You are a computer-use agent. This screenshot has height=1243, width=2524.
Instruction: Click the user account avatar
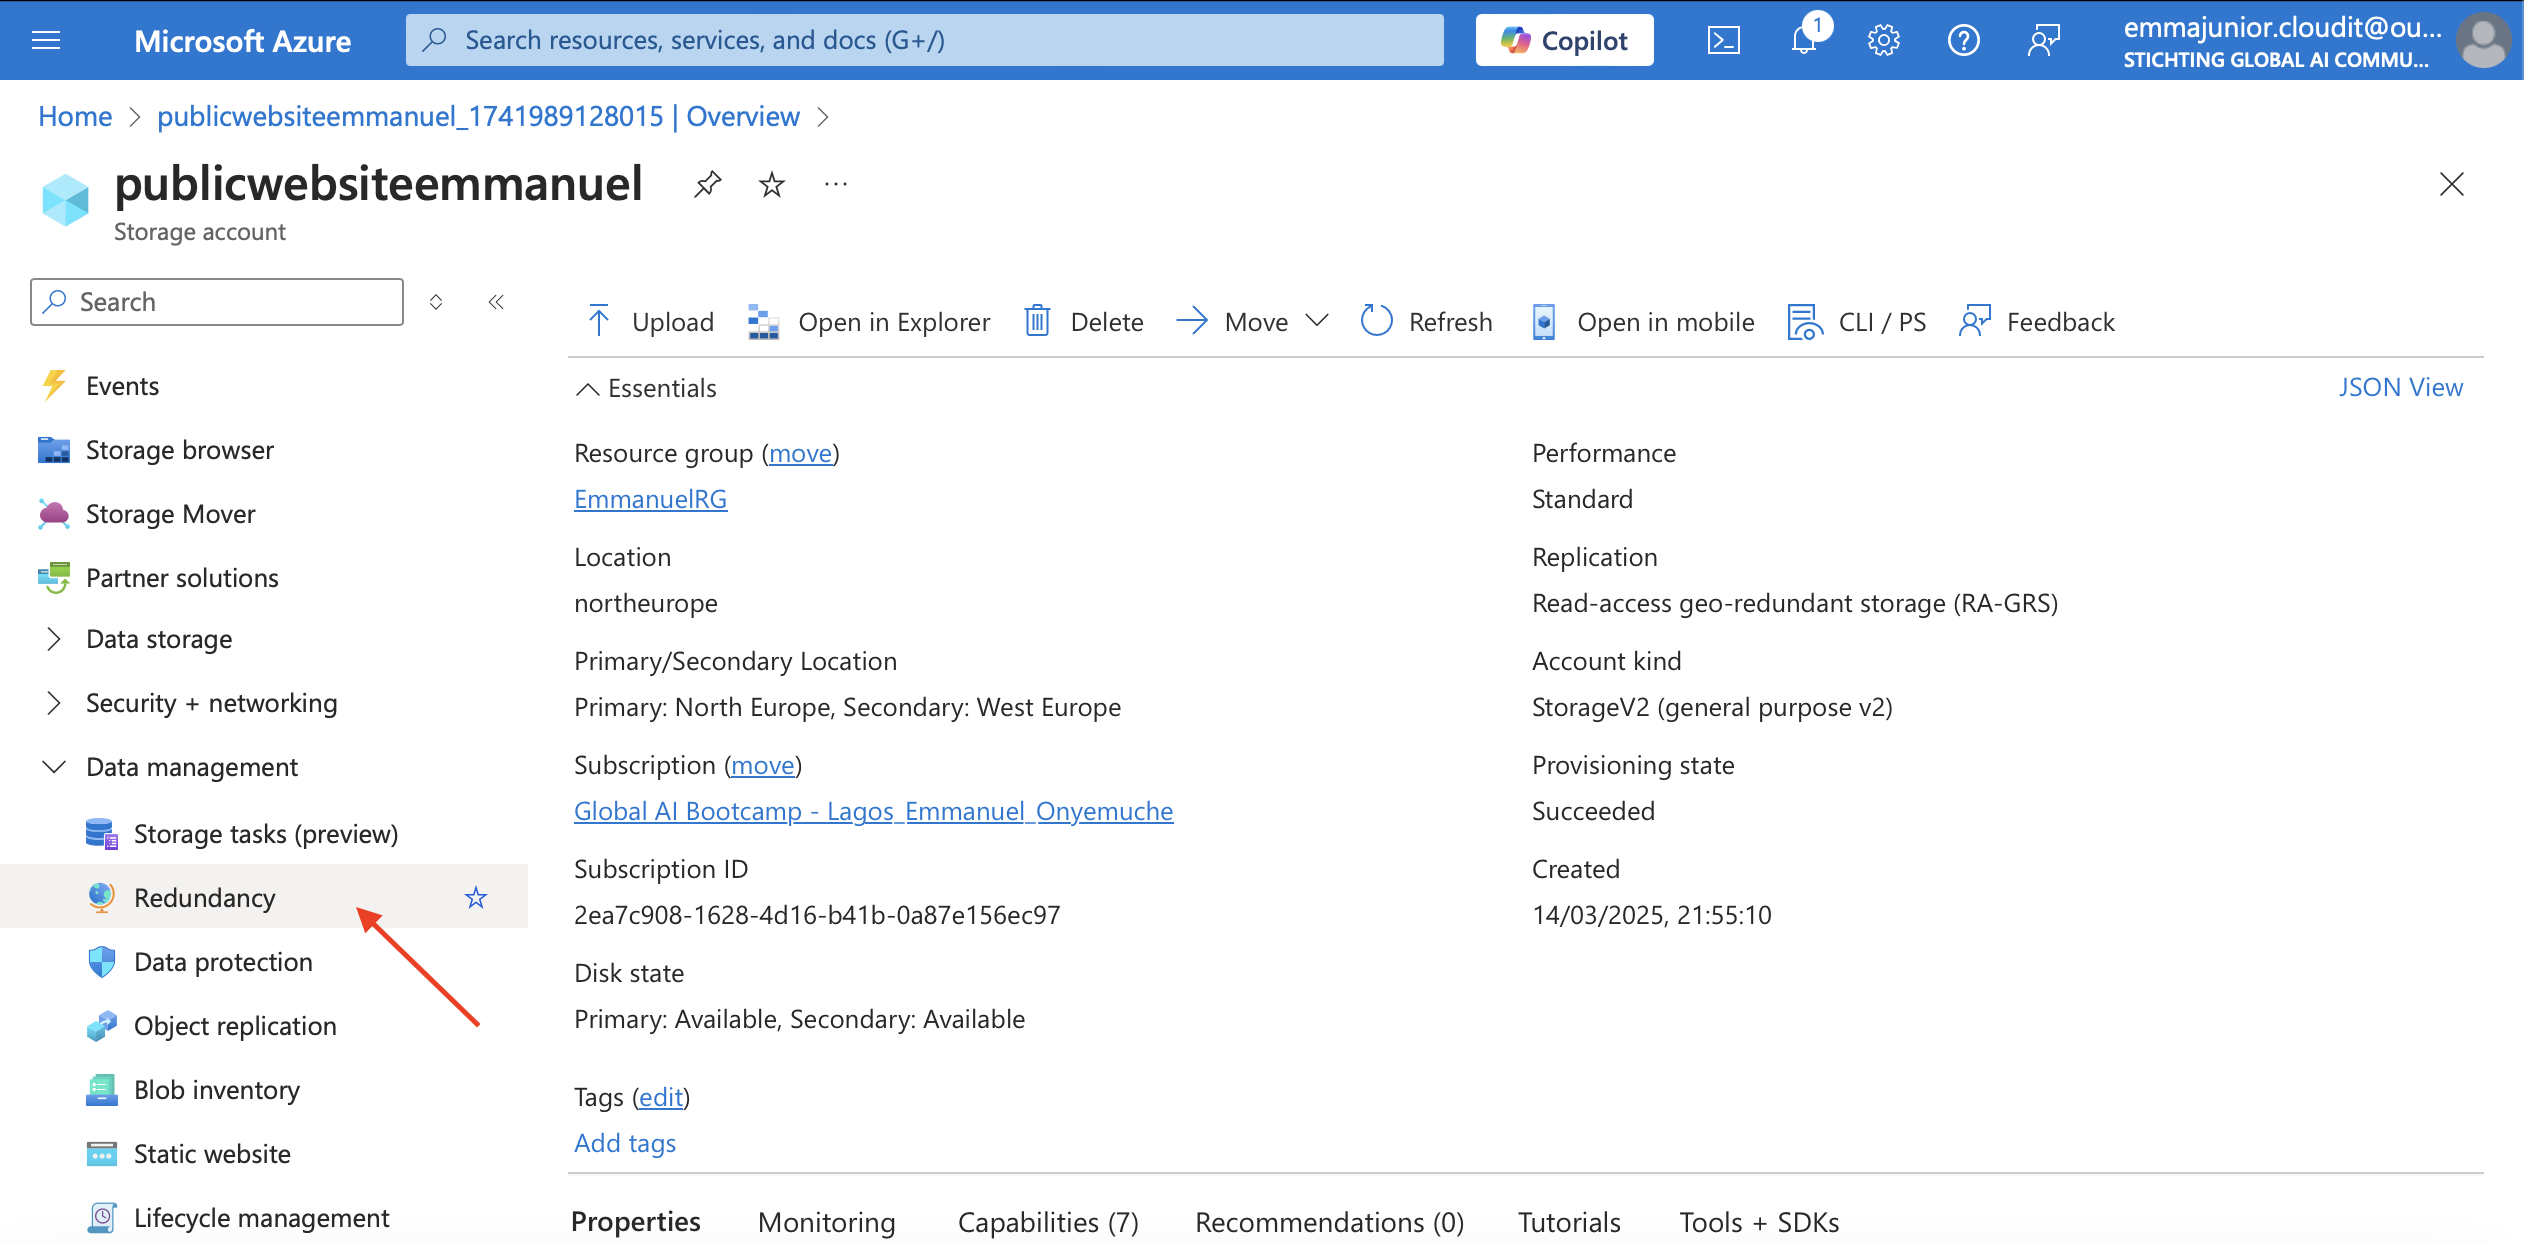pyautogui.click(x=2484, y=40)
